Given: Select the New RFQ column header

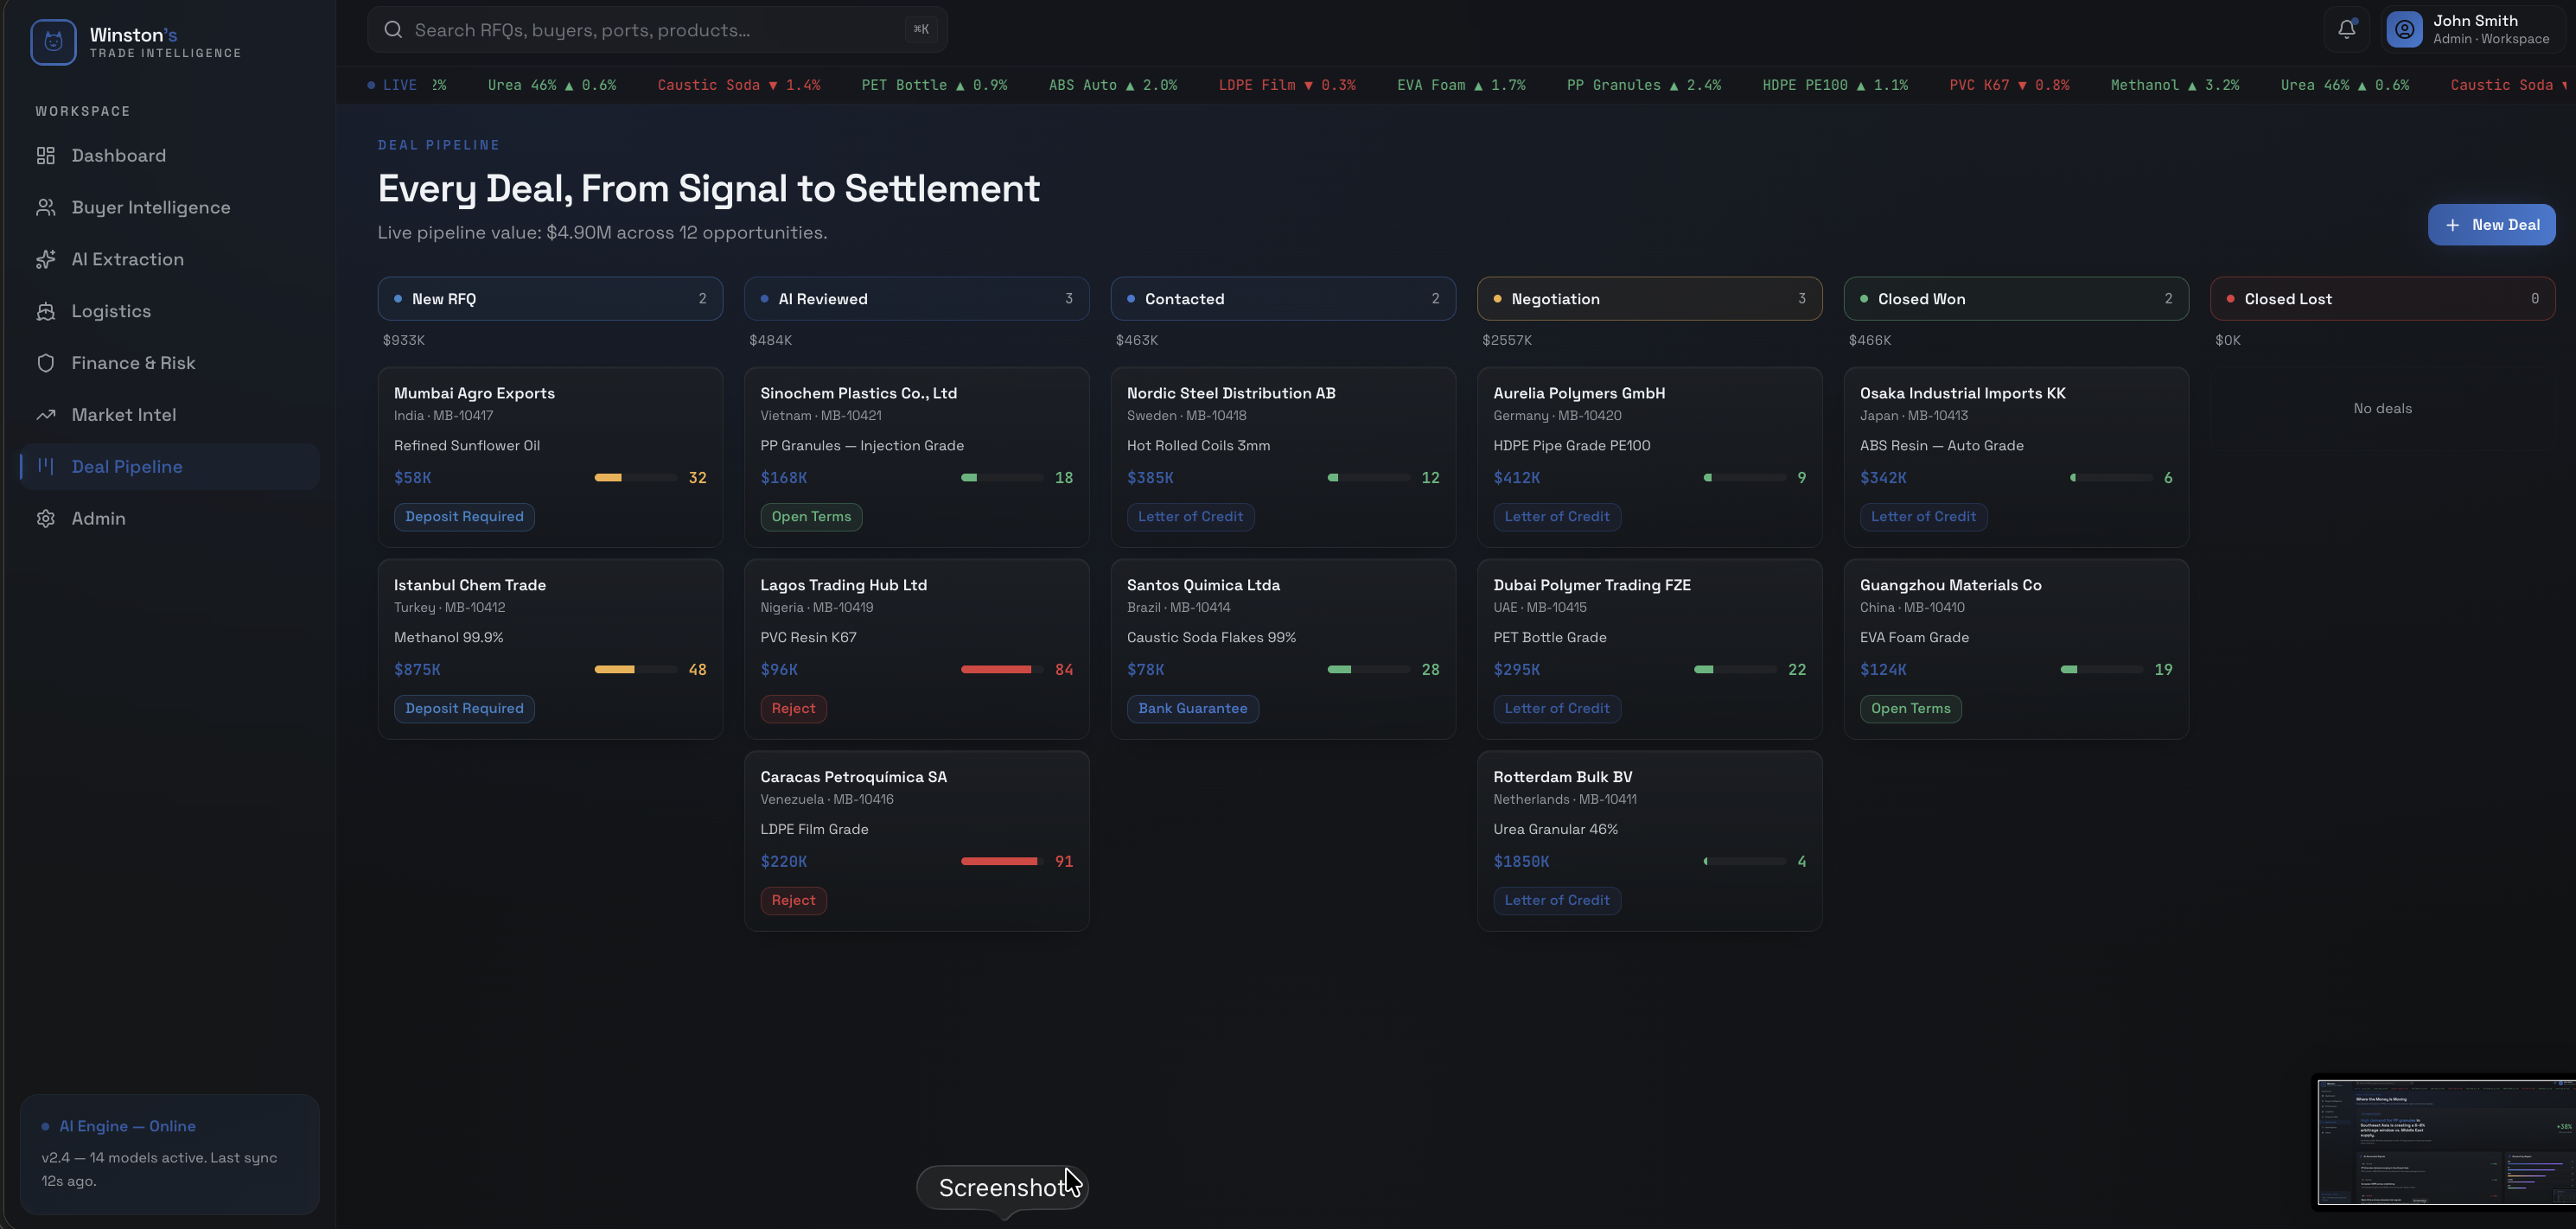Looking at the screenshot, I should click(550, 299).
